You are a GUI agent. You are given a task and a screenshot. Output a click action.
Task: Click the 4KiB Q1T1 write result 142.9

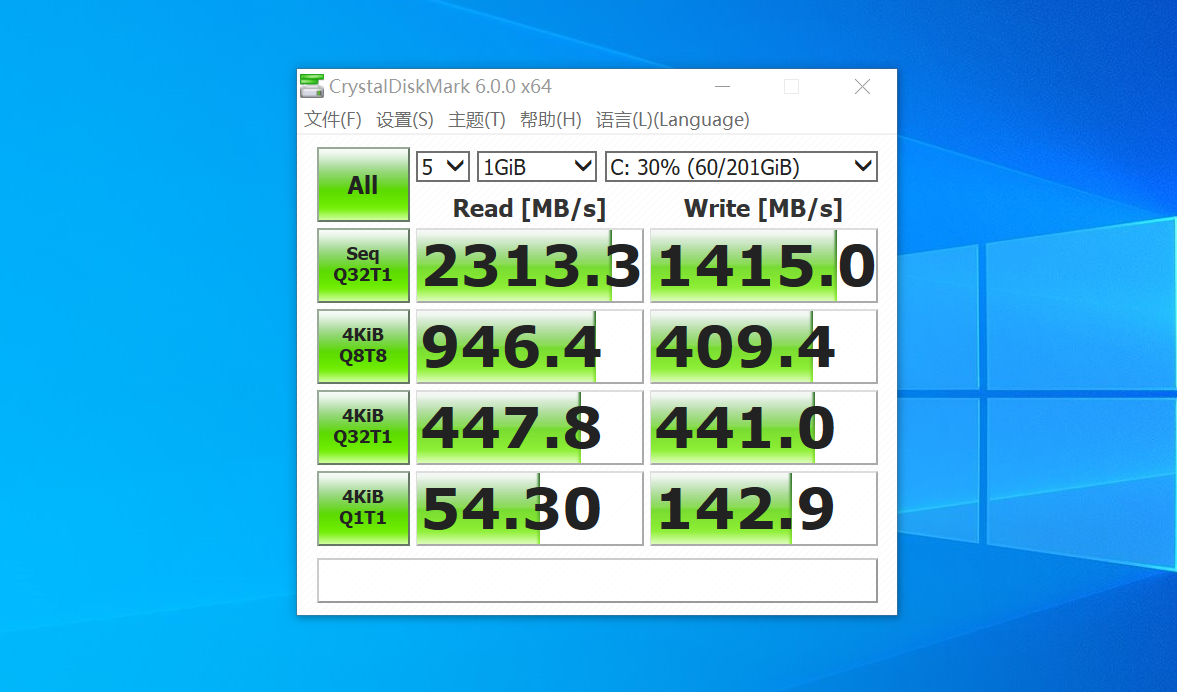click(763, 508)
